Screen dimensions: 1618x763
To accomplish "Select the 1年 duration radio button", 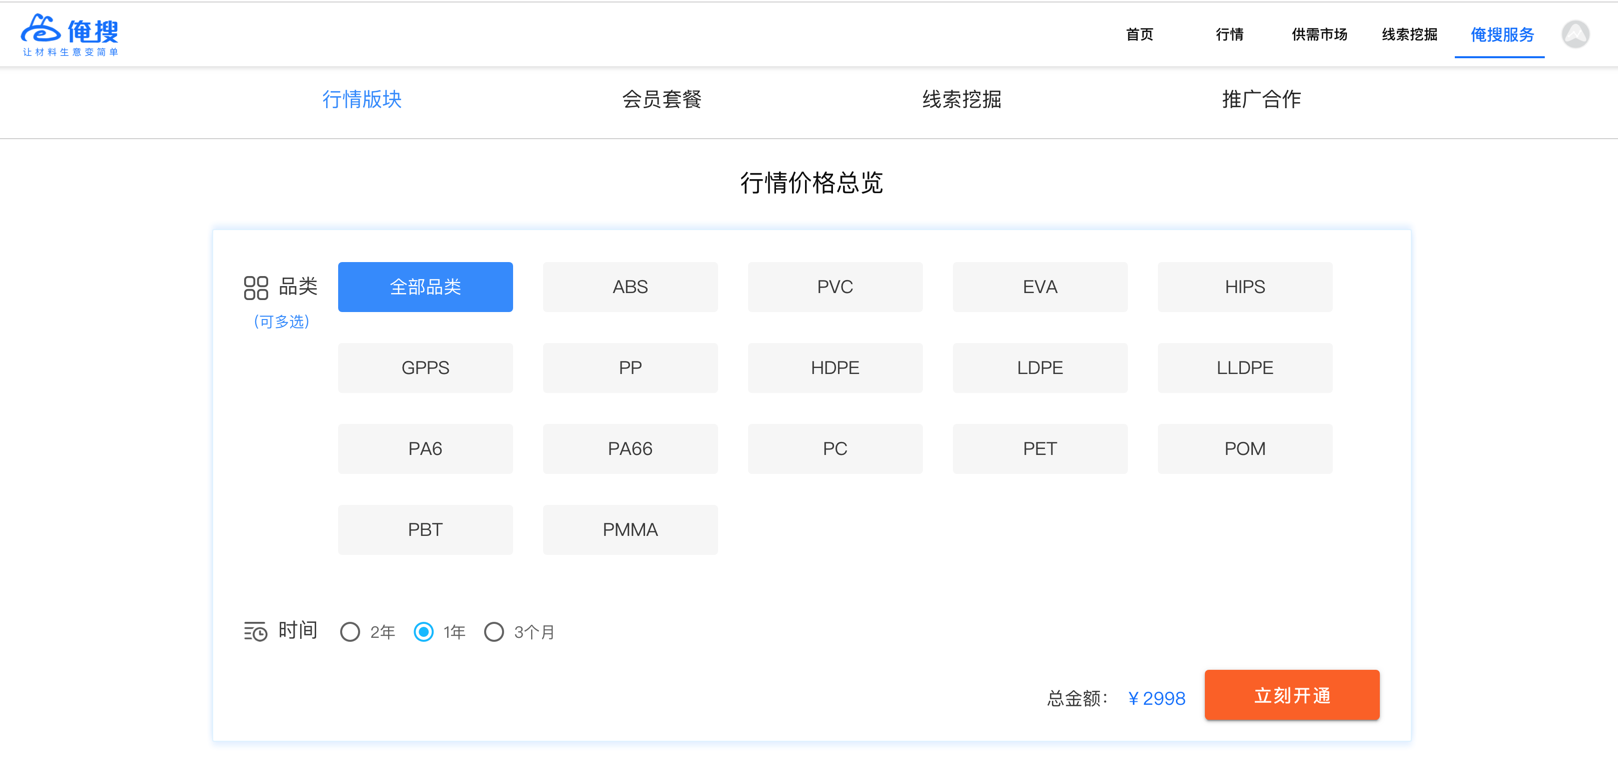I will point(424,632).
